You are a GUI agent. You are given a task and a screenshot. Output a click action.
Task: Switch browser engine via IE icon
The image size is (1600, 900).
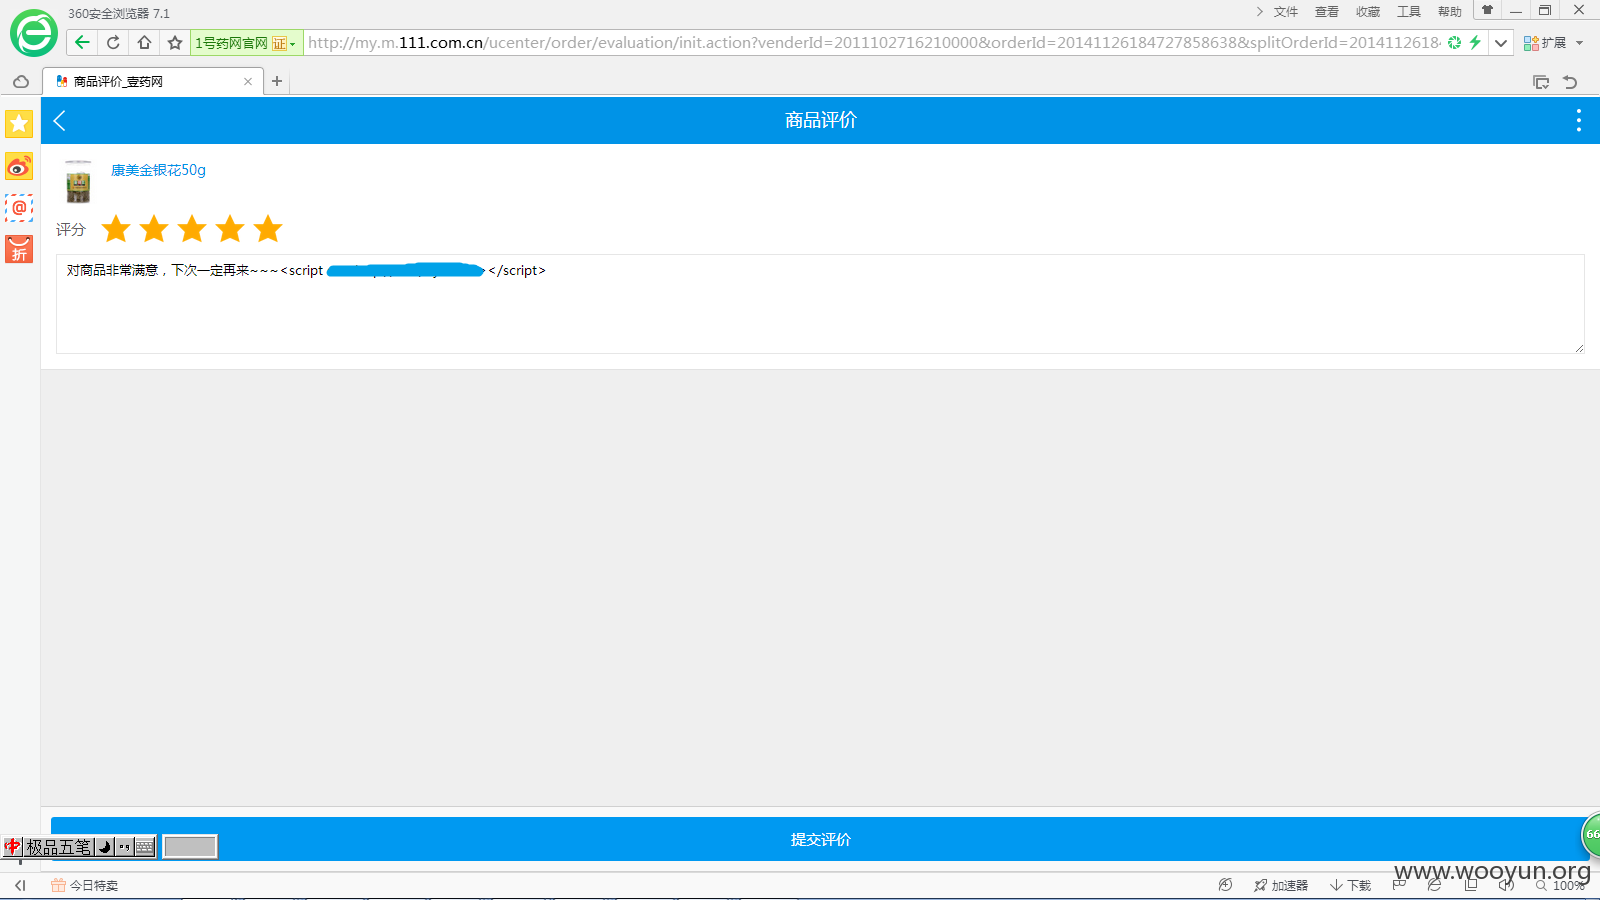coord(1434,885)
